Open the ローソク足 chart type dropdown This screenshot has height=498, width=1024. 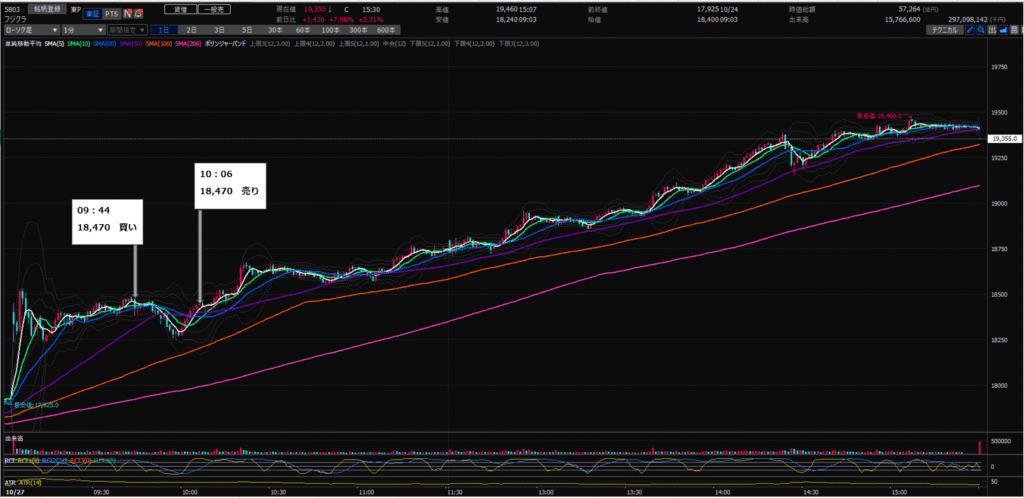click(x=31, y=31)
